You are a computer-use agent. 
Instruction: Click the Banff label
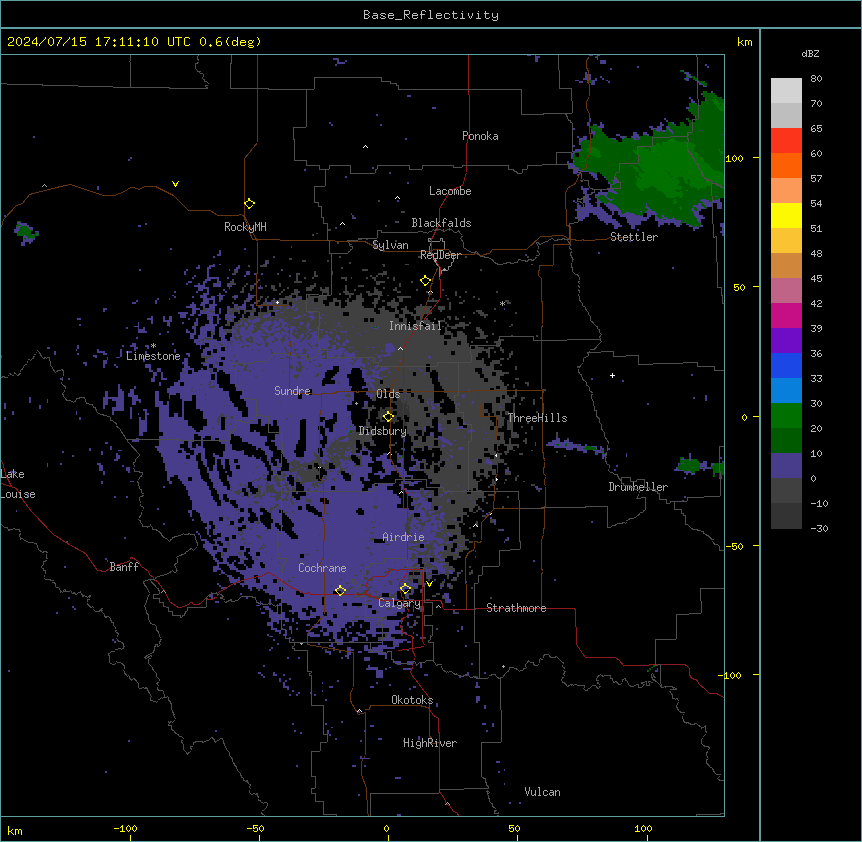pos(124,567)
